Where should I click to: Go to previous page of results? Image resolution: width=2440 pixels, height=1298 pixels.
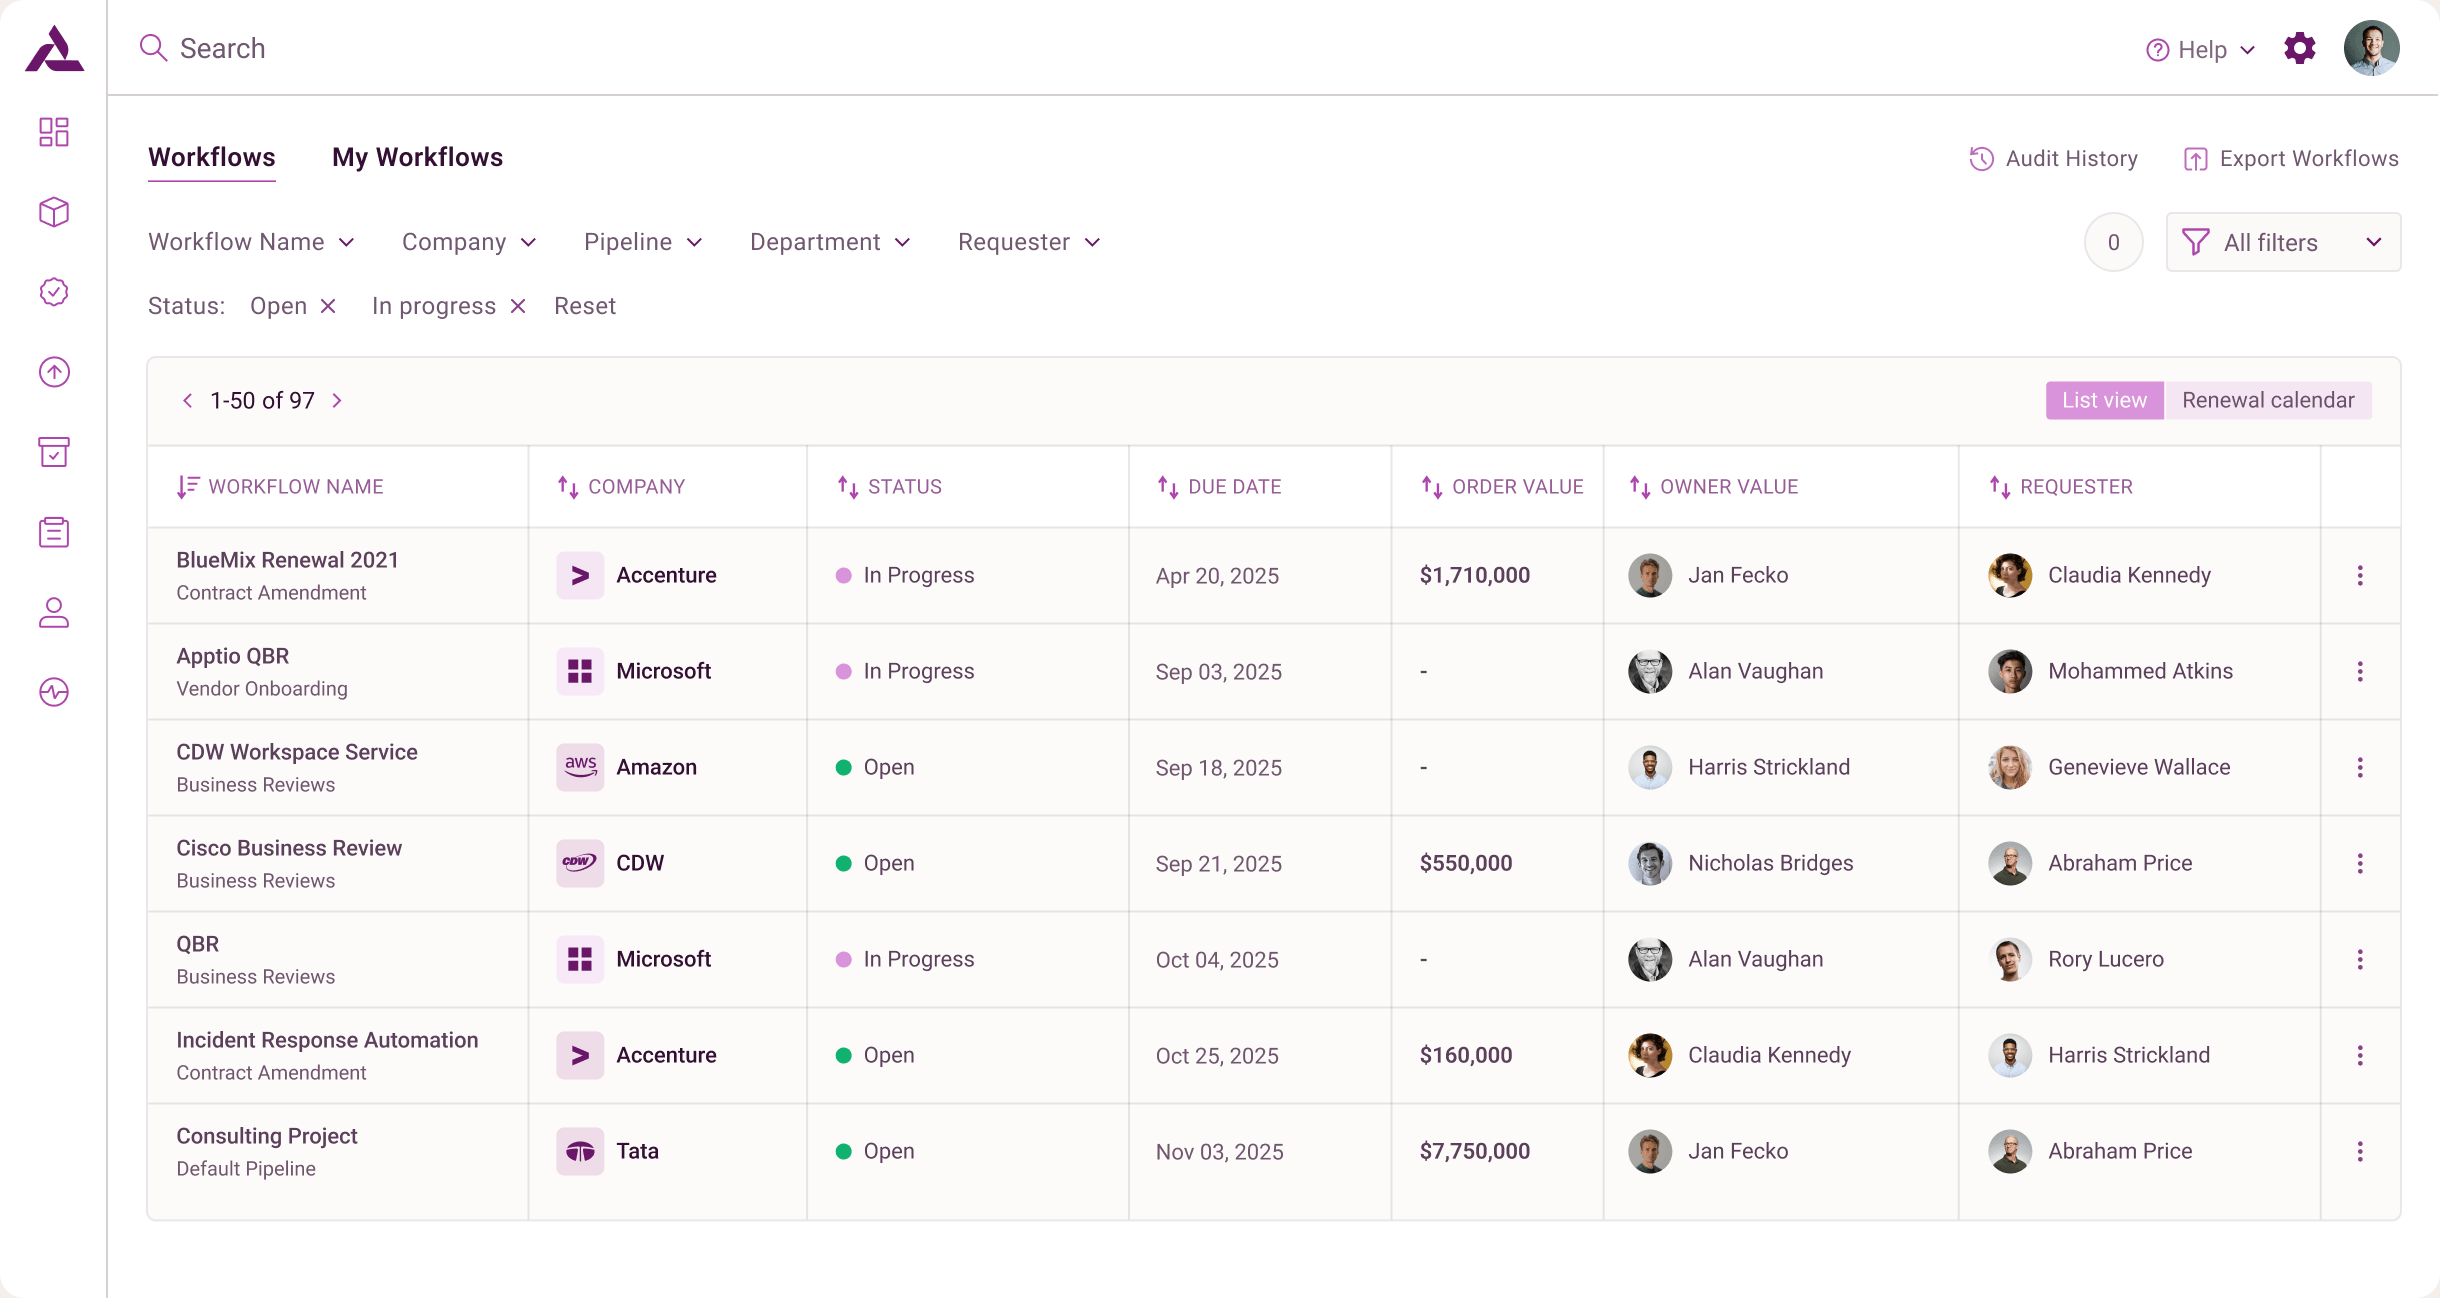pyautogui.click(x=187, y=401)
